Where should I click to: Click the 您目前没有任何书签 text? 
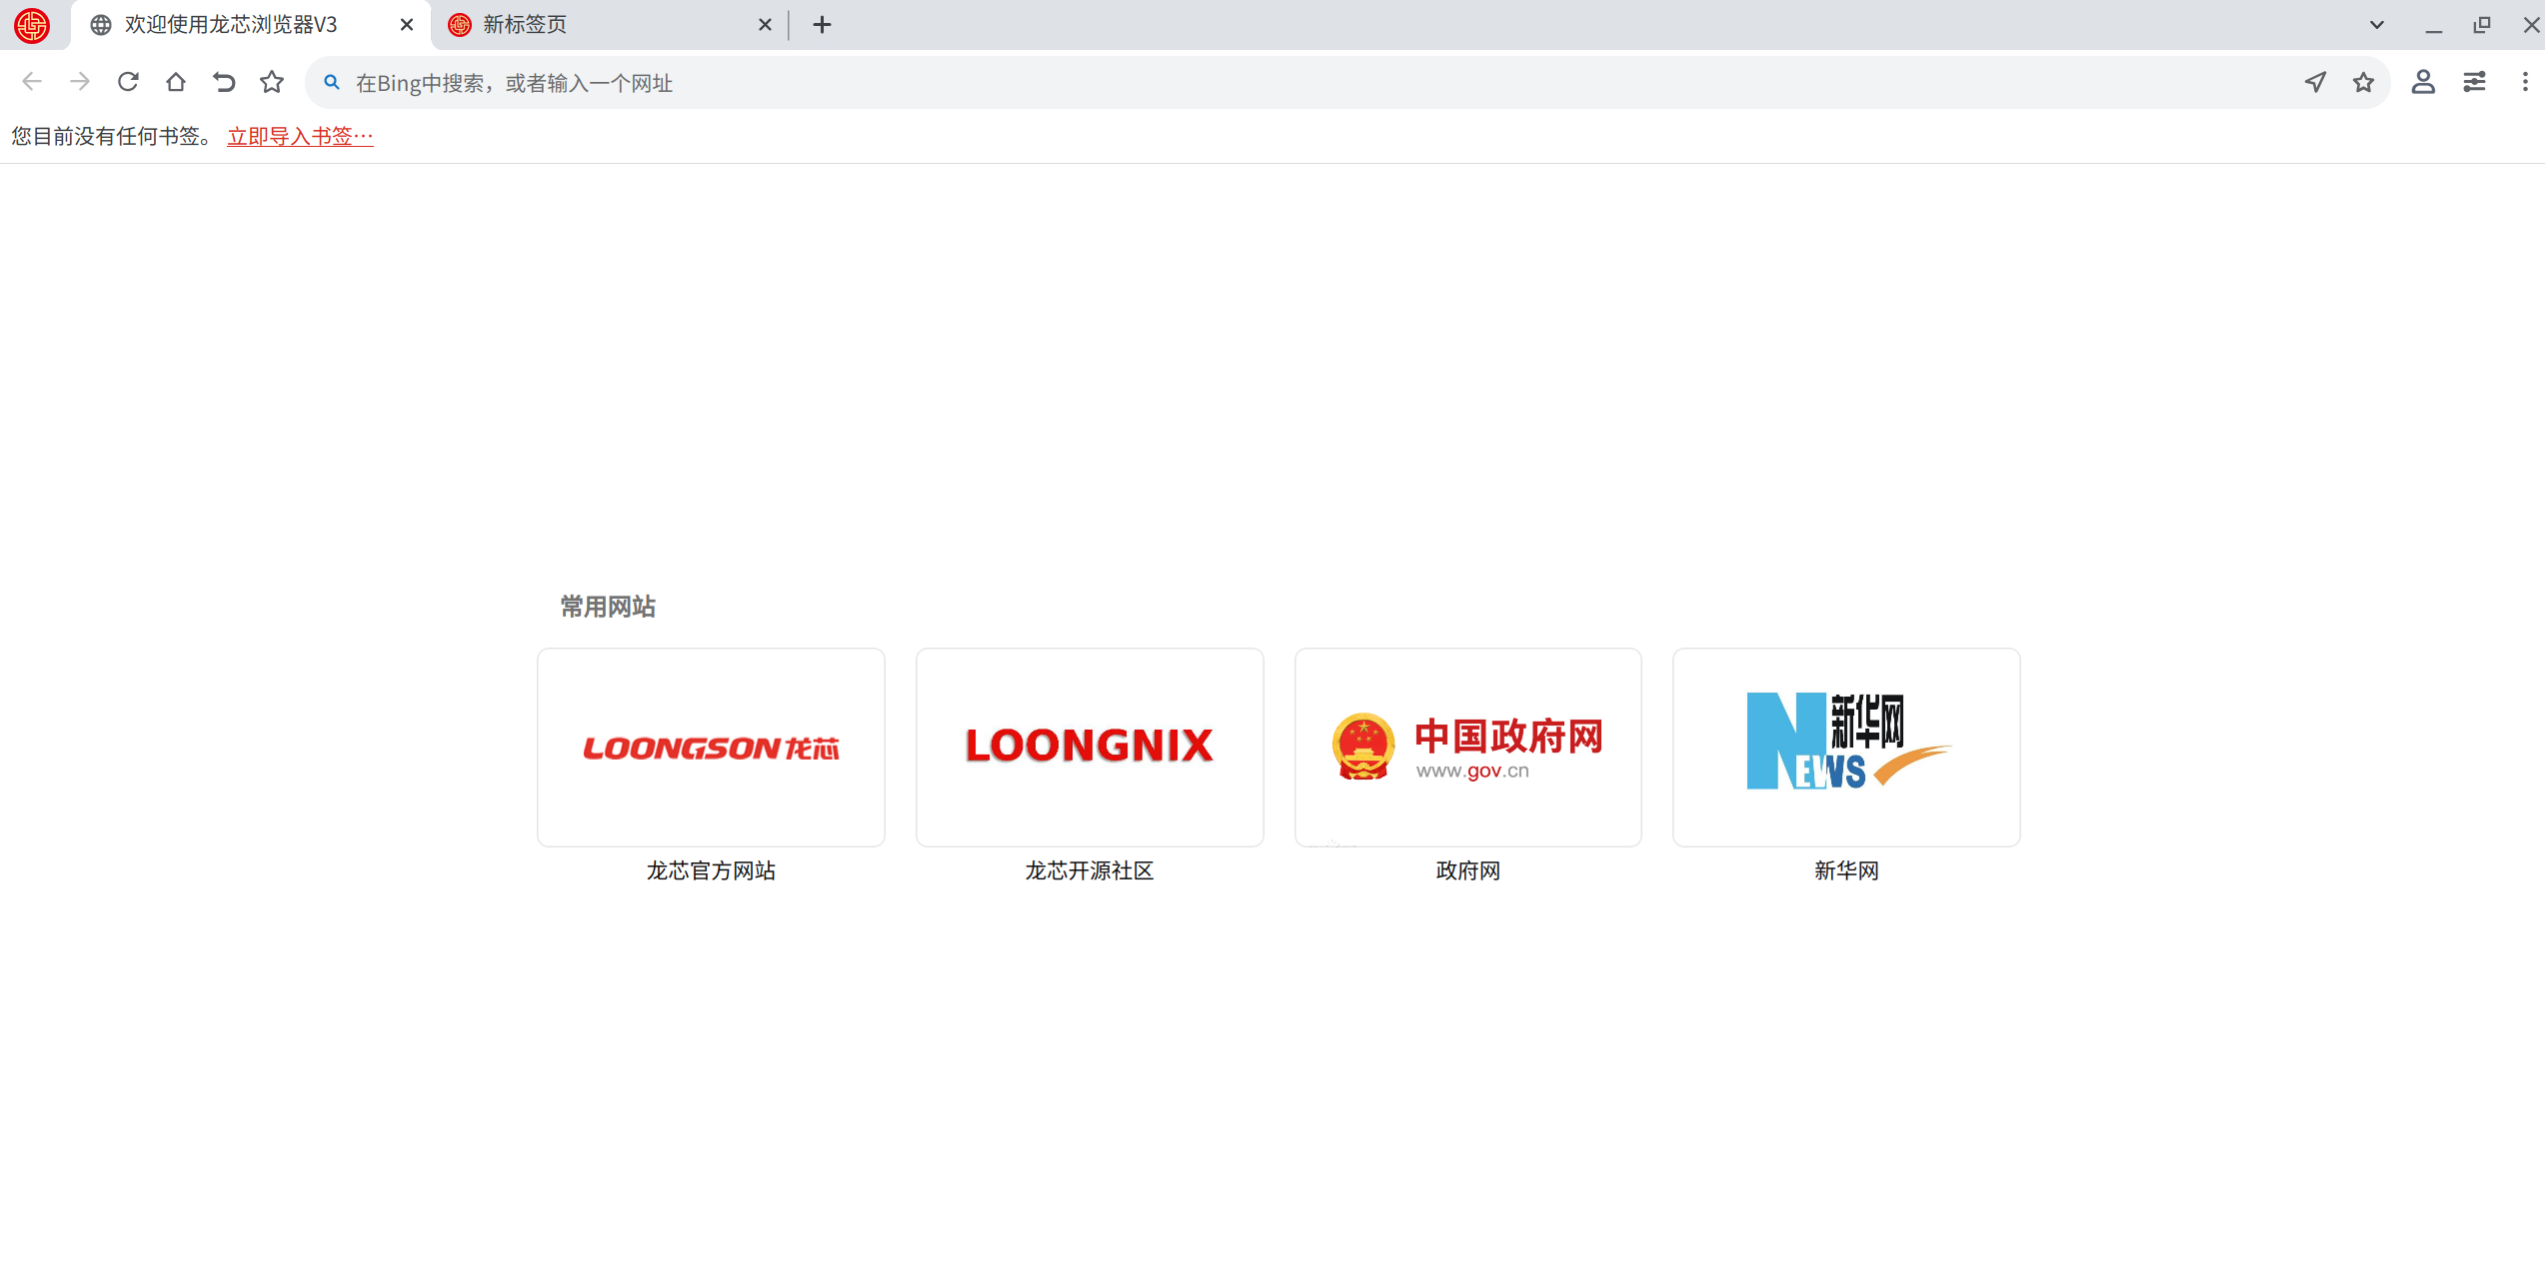pos(112,136)
